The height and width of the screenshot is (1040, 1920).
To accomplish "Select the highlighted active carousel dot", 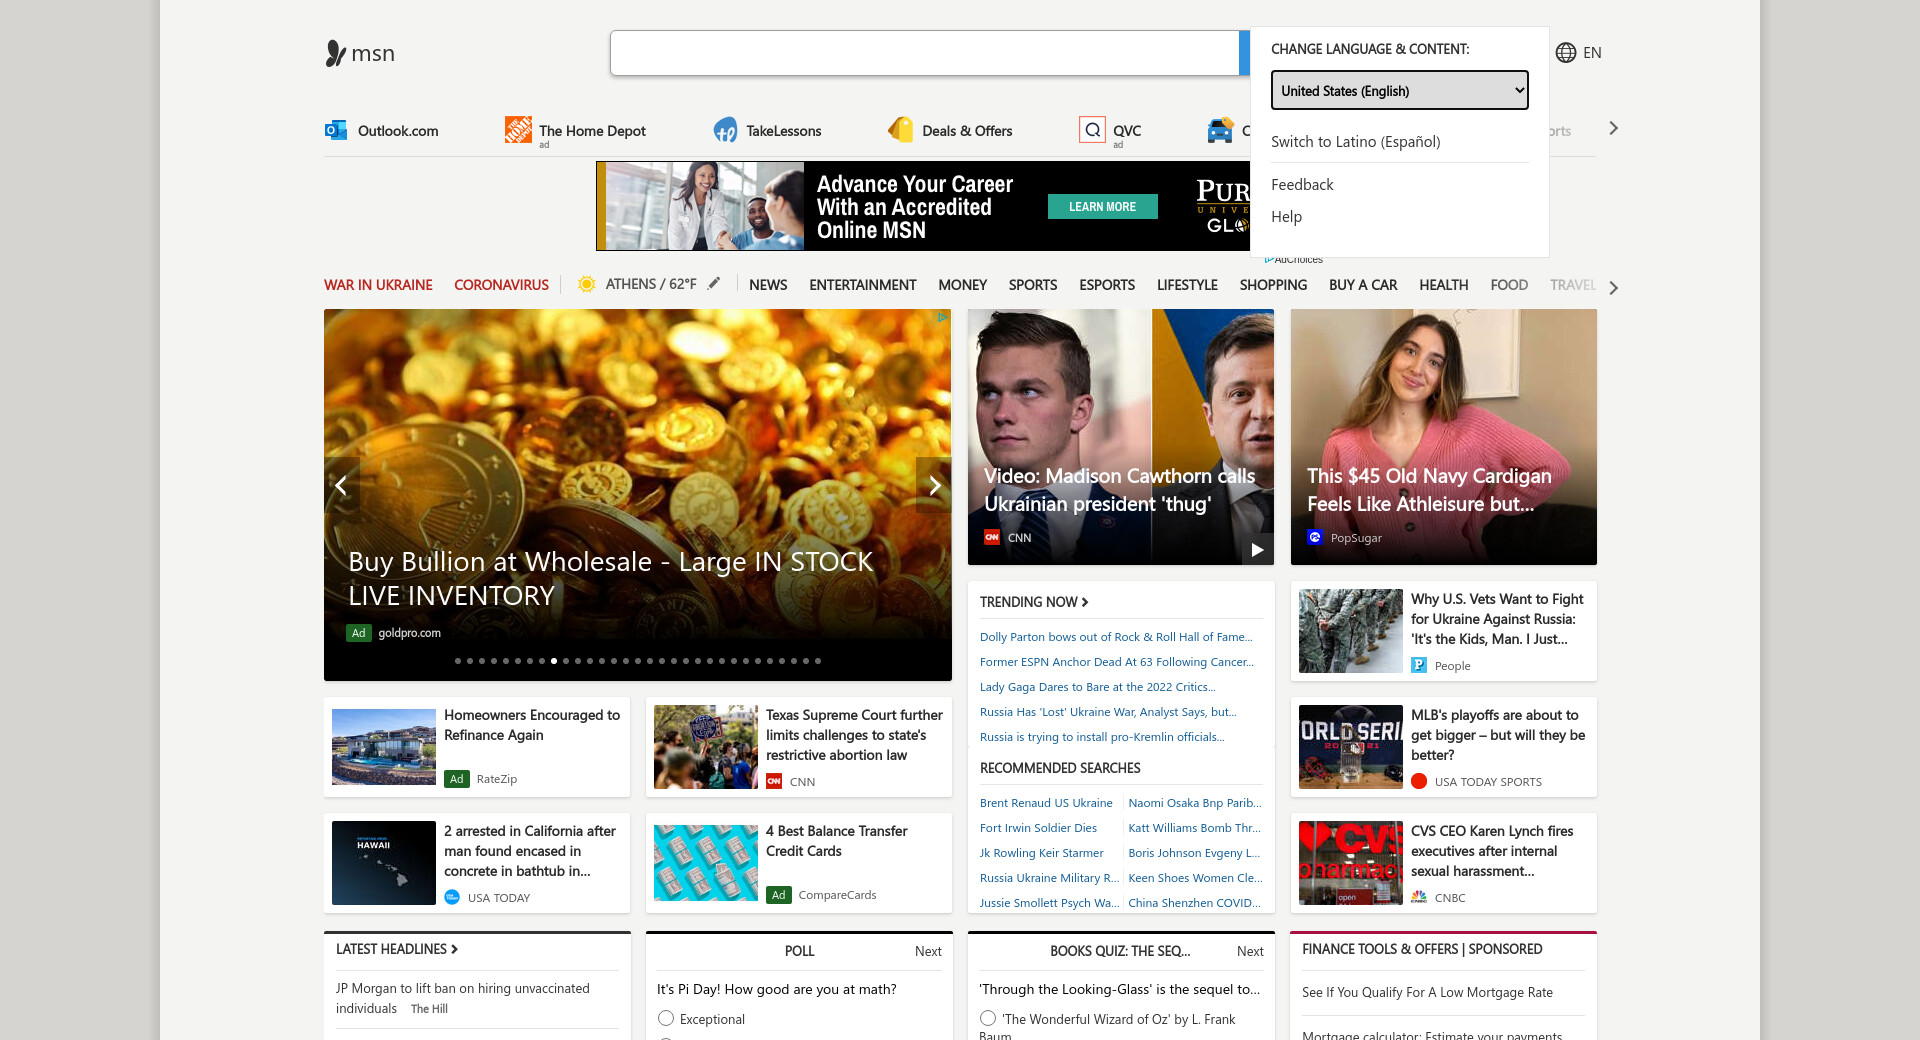I will tap(554, 661).
